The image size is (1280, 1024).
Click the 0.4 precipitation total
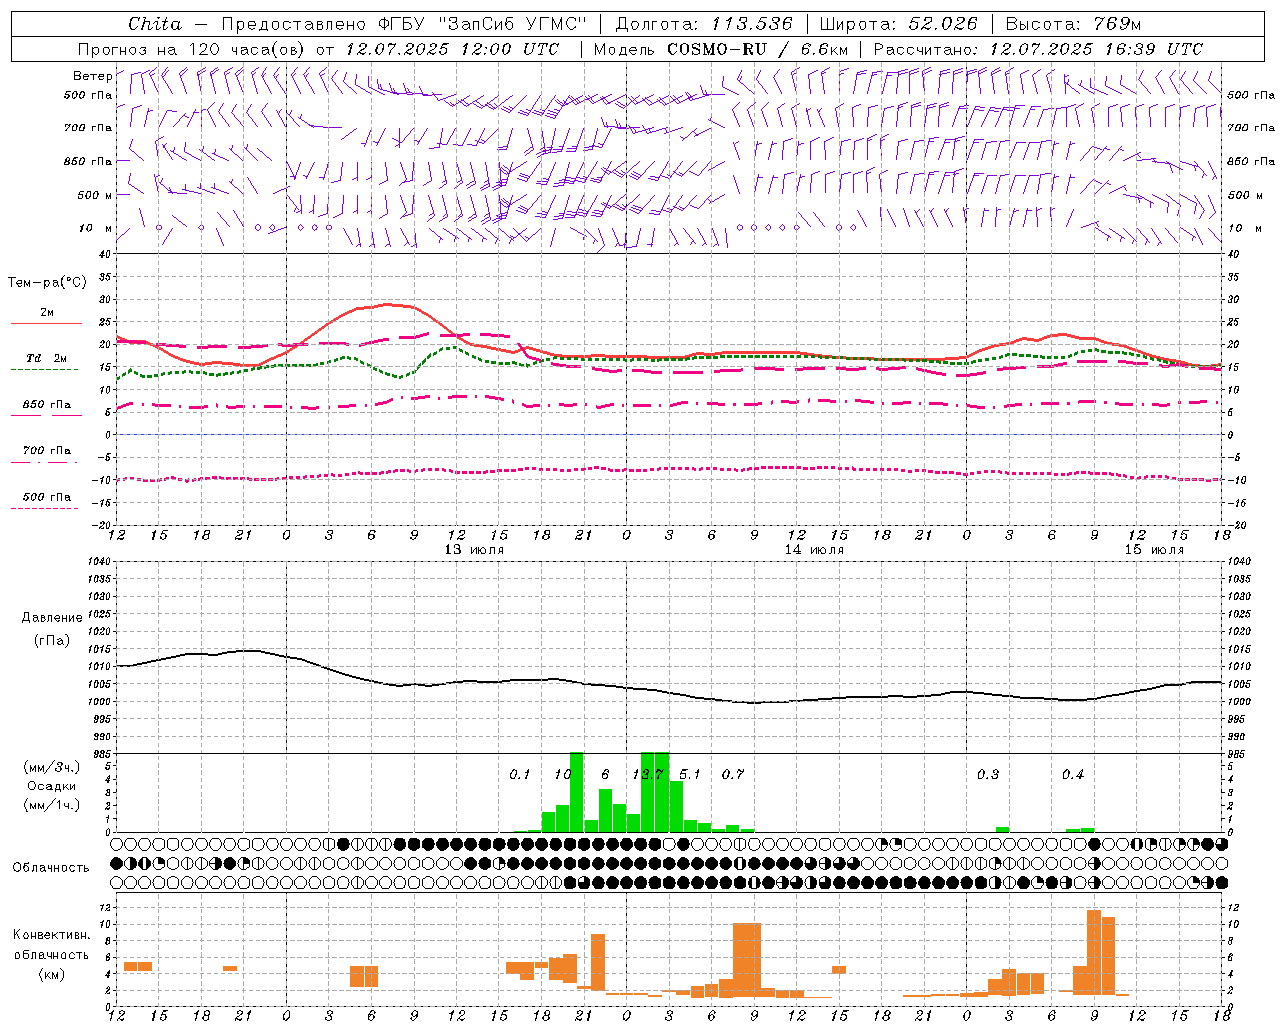1073,775
